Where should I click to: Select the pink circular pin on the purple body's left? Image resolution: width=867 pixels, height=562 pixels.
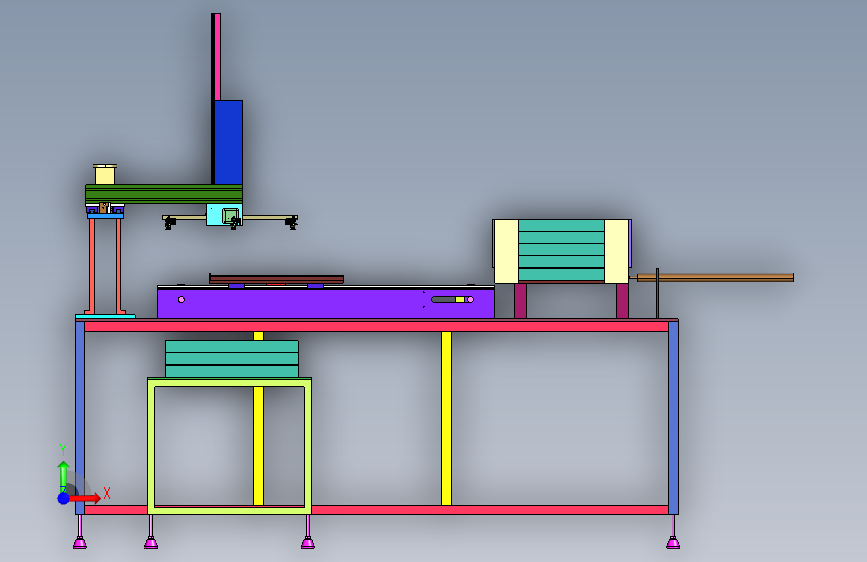tap(181, 300)
